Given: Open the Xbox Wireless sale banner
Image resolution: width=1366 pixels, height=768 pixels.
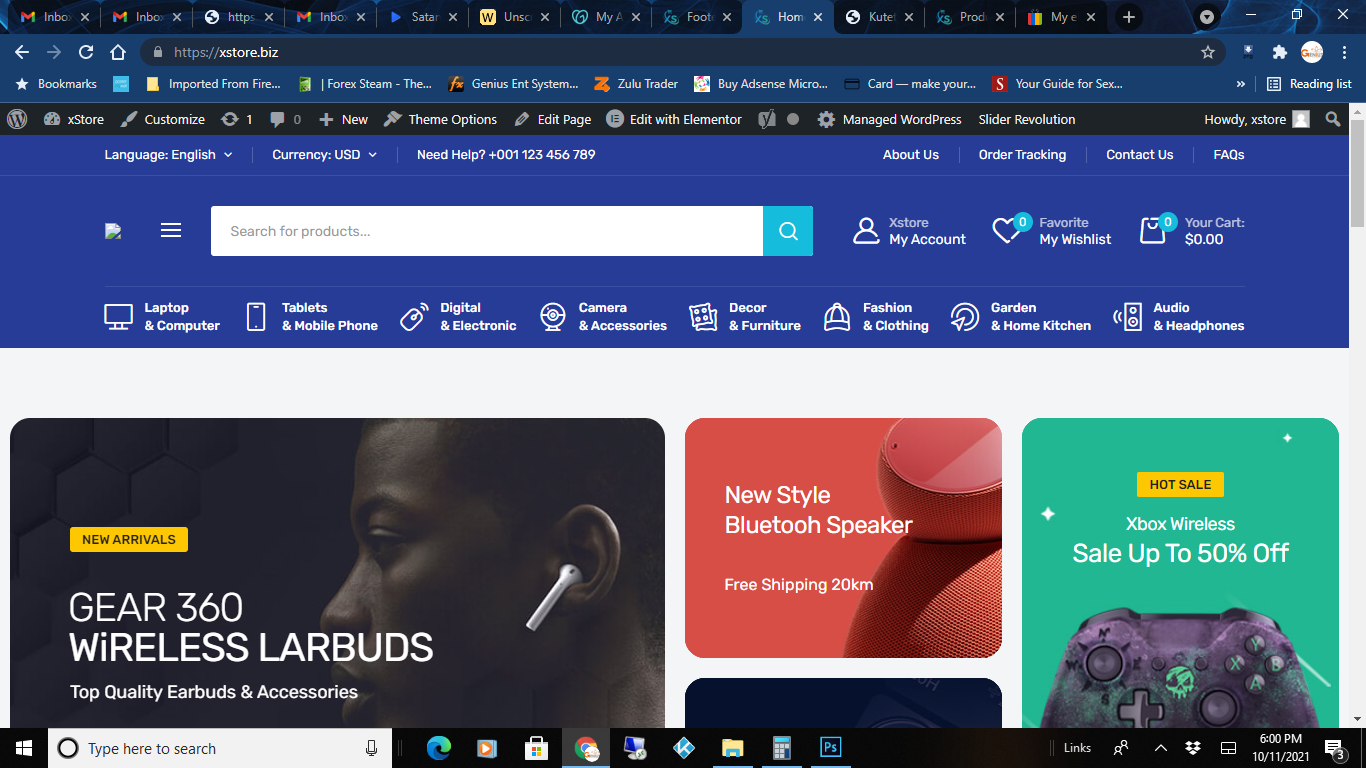Looking at the screenshot, I should (1180, 573).
